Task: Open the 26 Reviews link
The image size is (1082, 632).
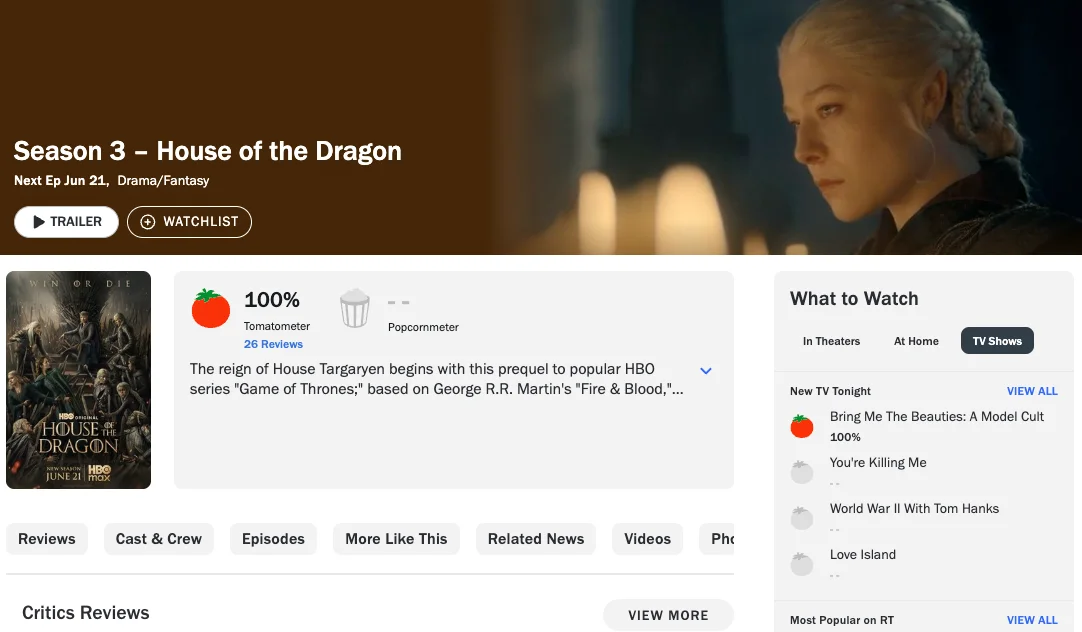Action: (273, 344)
